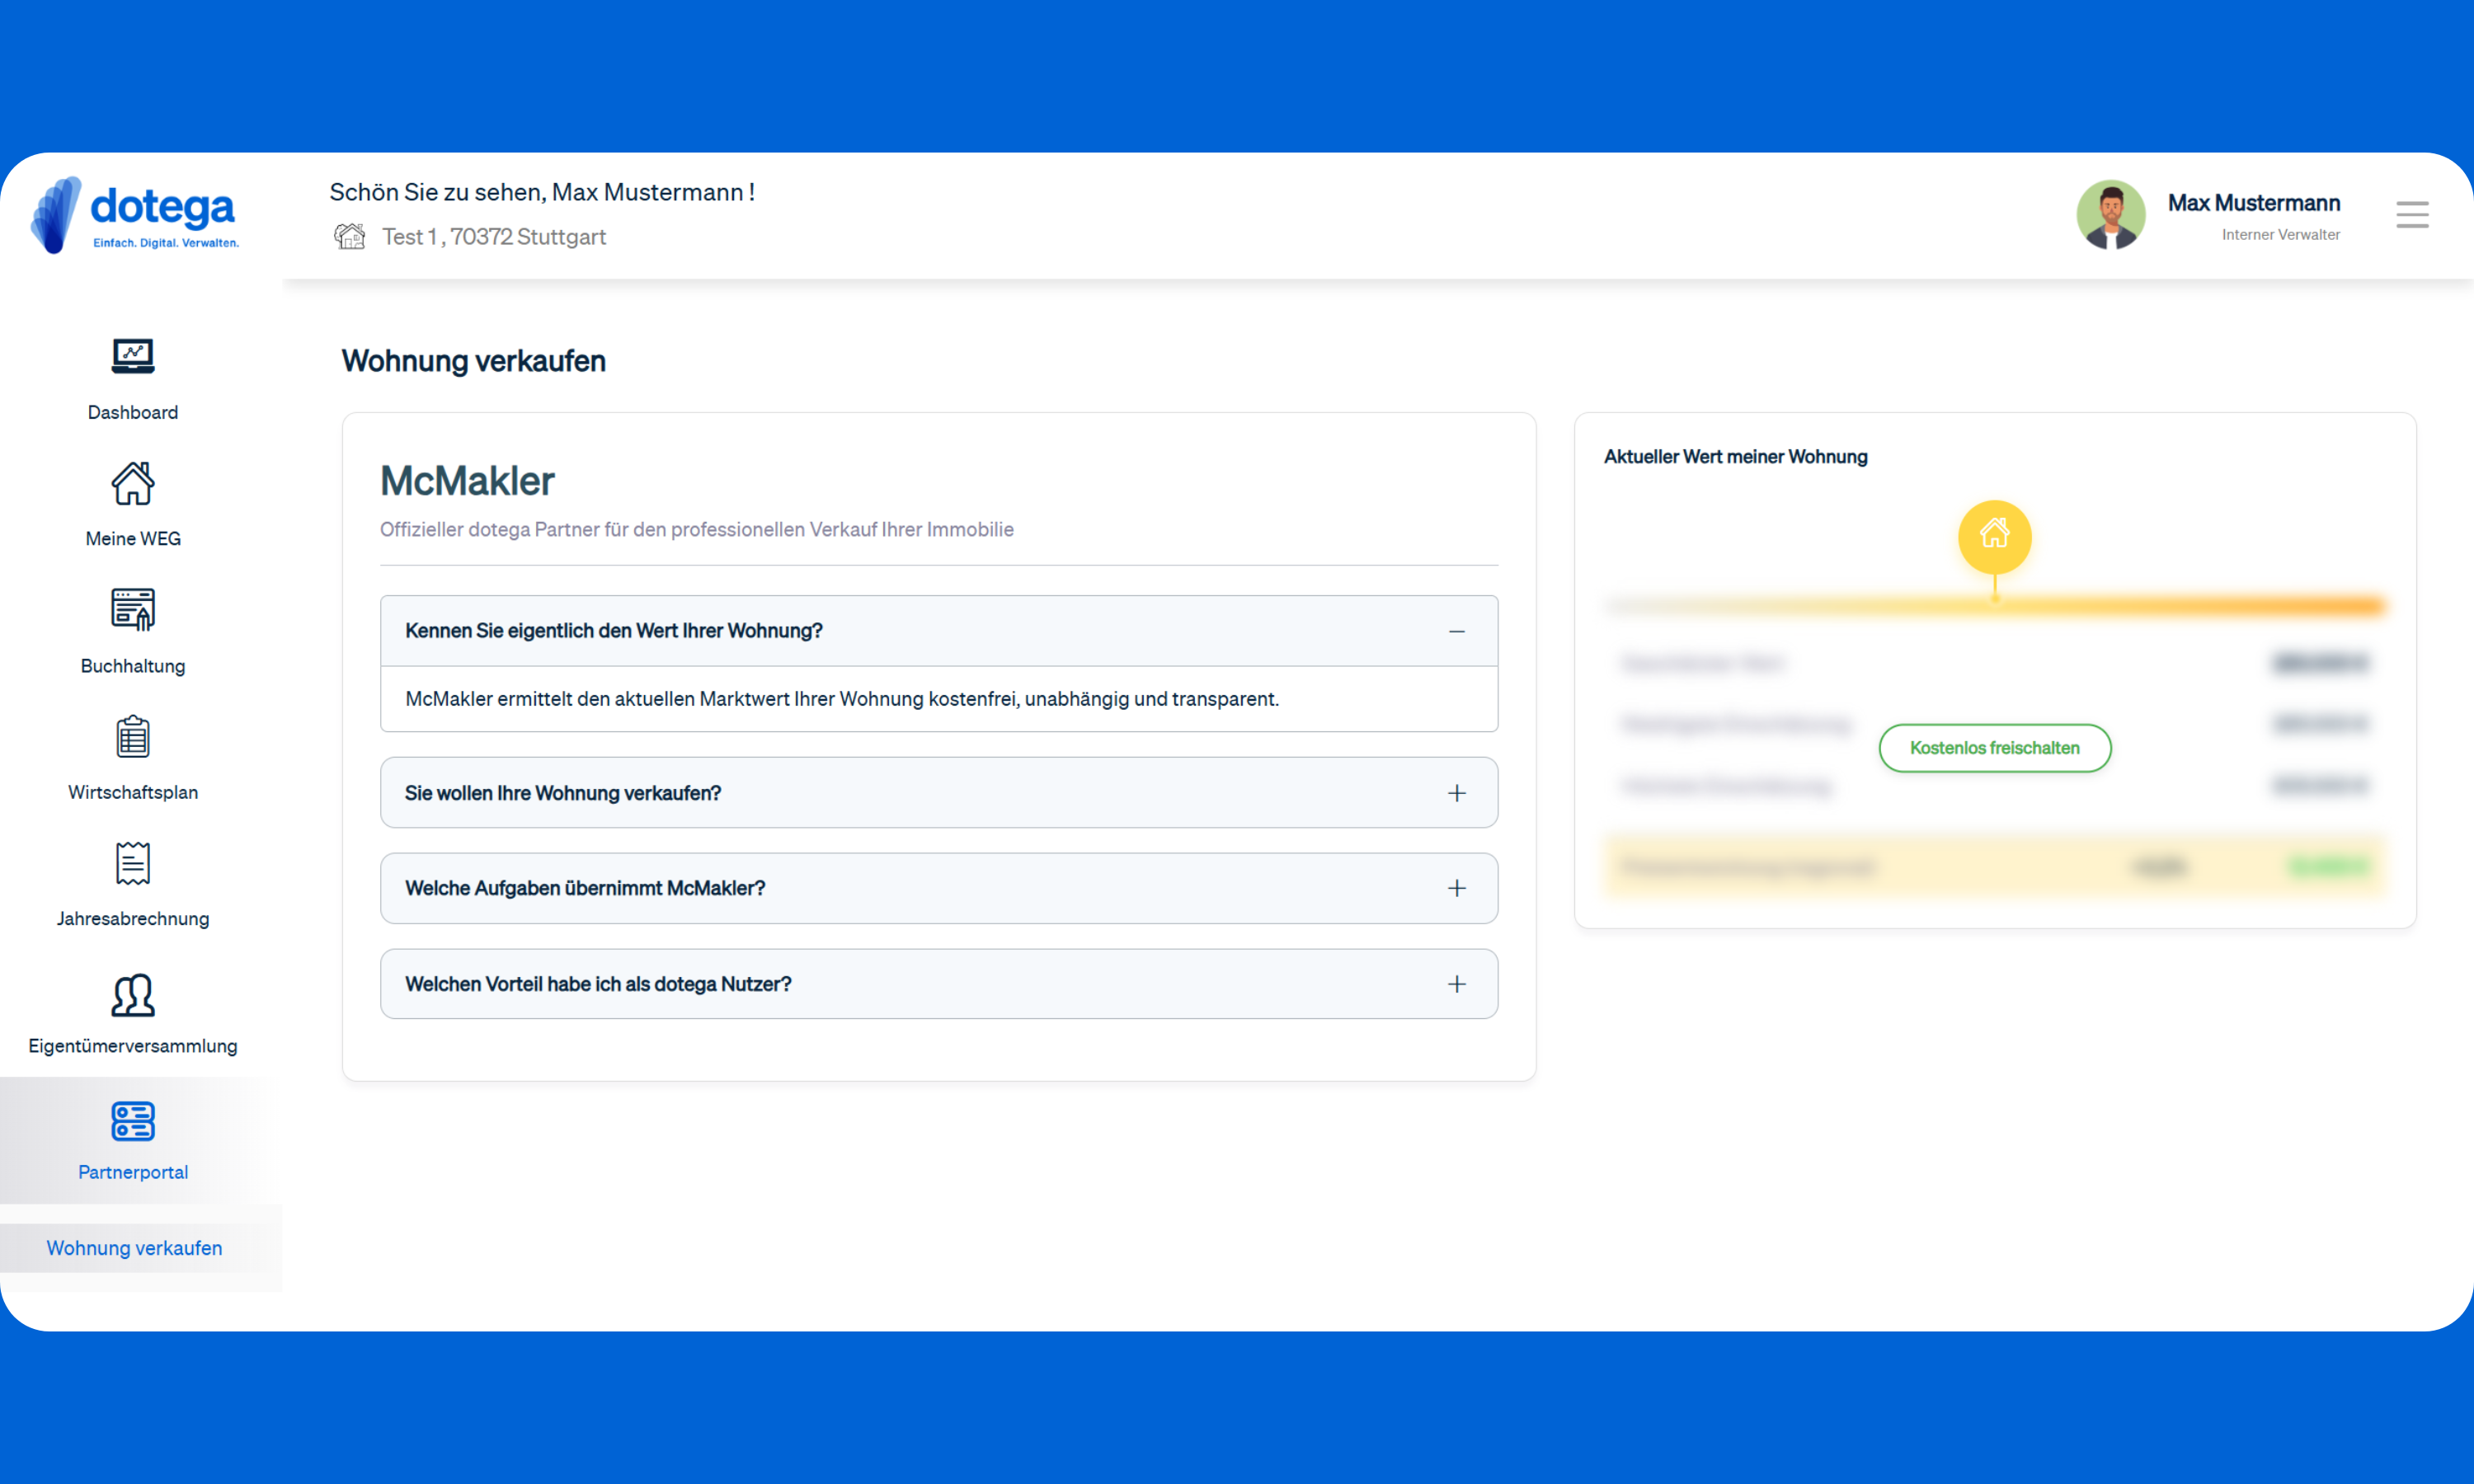
Task: Expand 'Welchen Vorteil habe ich' plus icon
Action: [x=1456, y=984]
